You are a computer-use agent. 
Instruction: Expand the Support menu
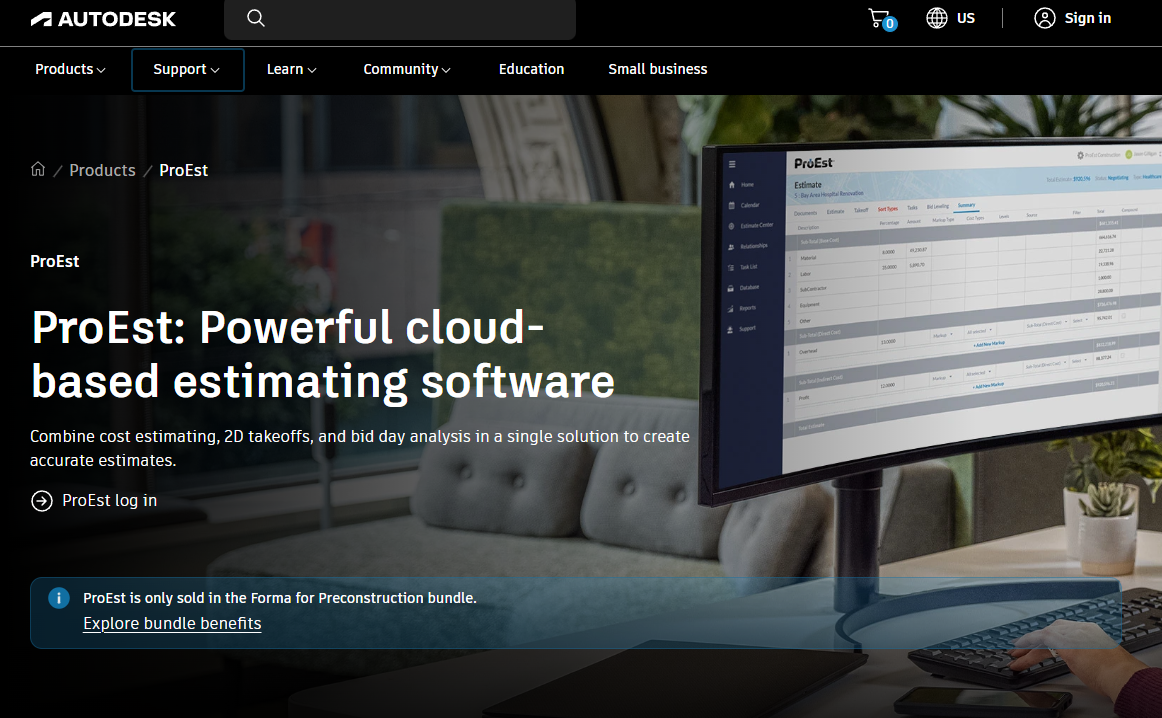[187, 70]
